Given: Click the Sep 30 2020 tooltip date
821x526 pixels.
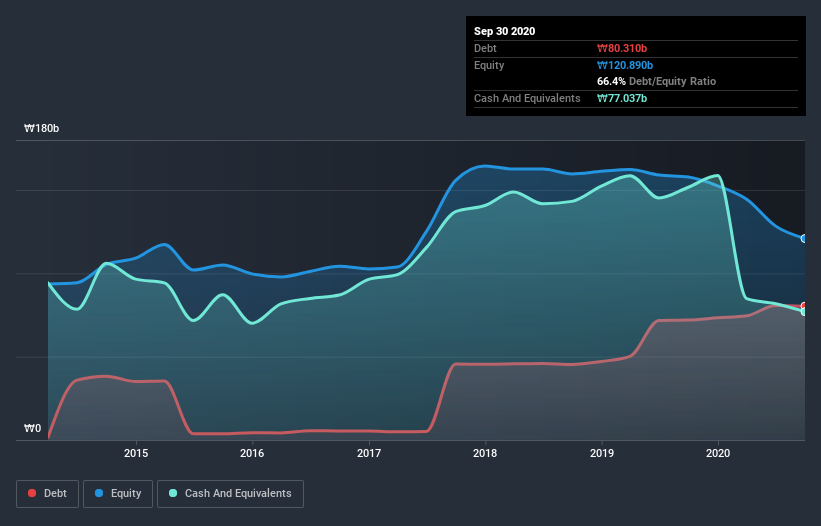Looking at the screenshot, I should pyautogui.click(x=504, y=31).
